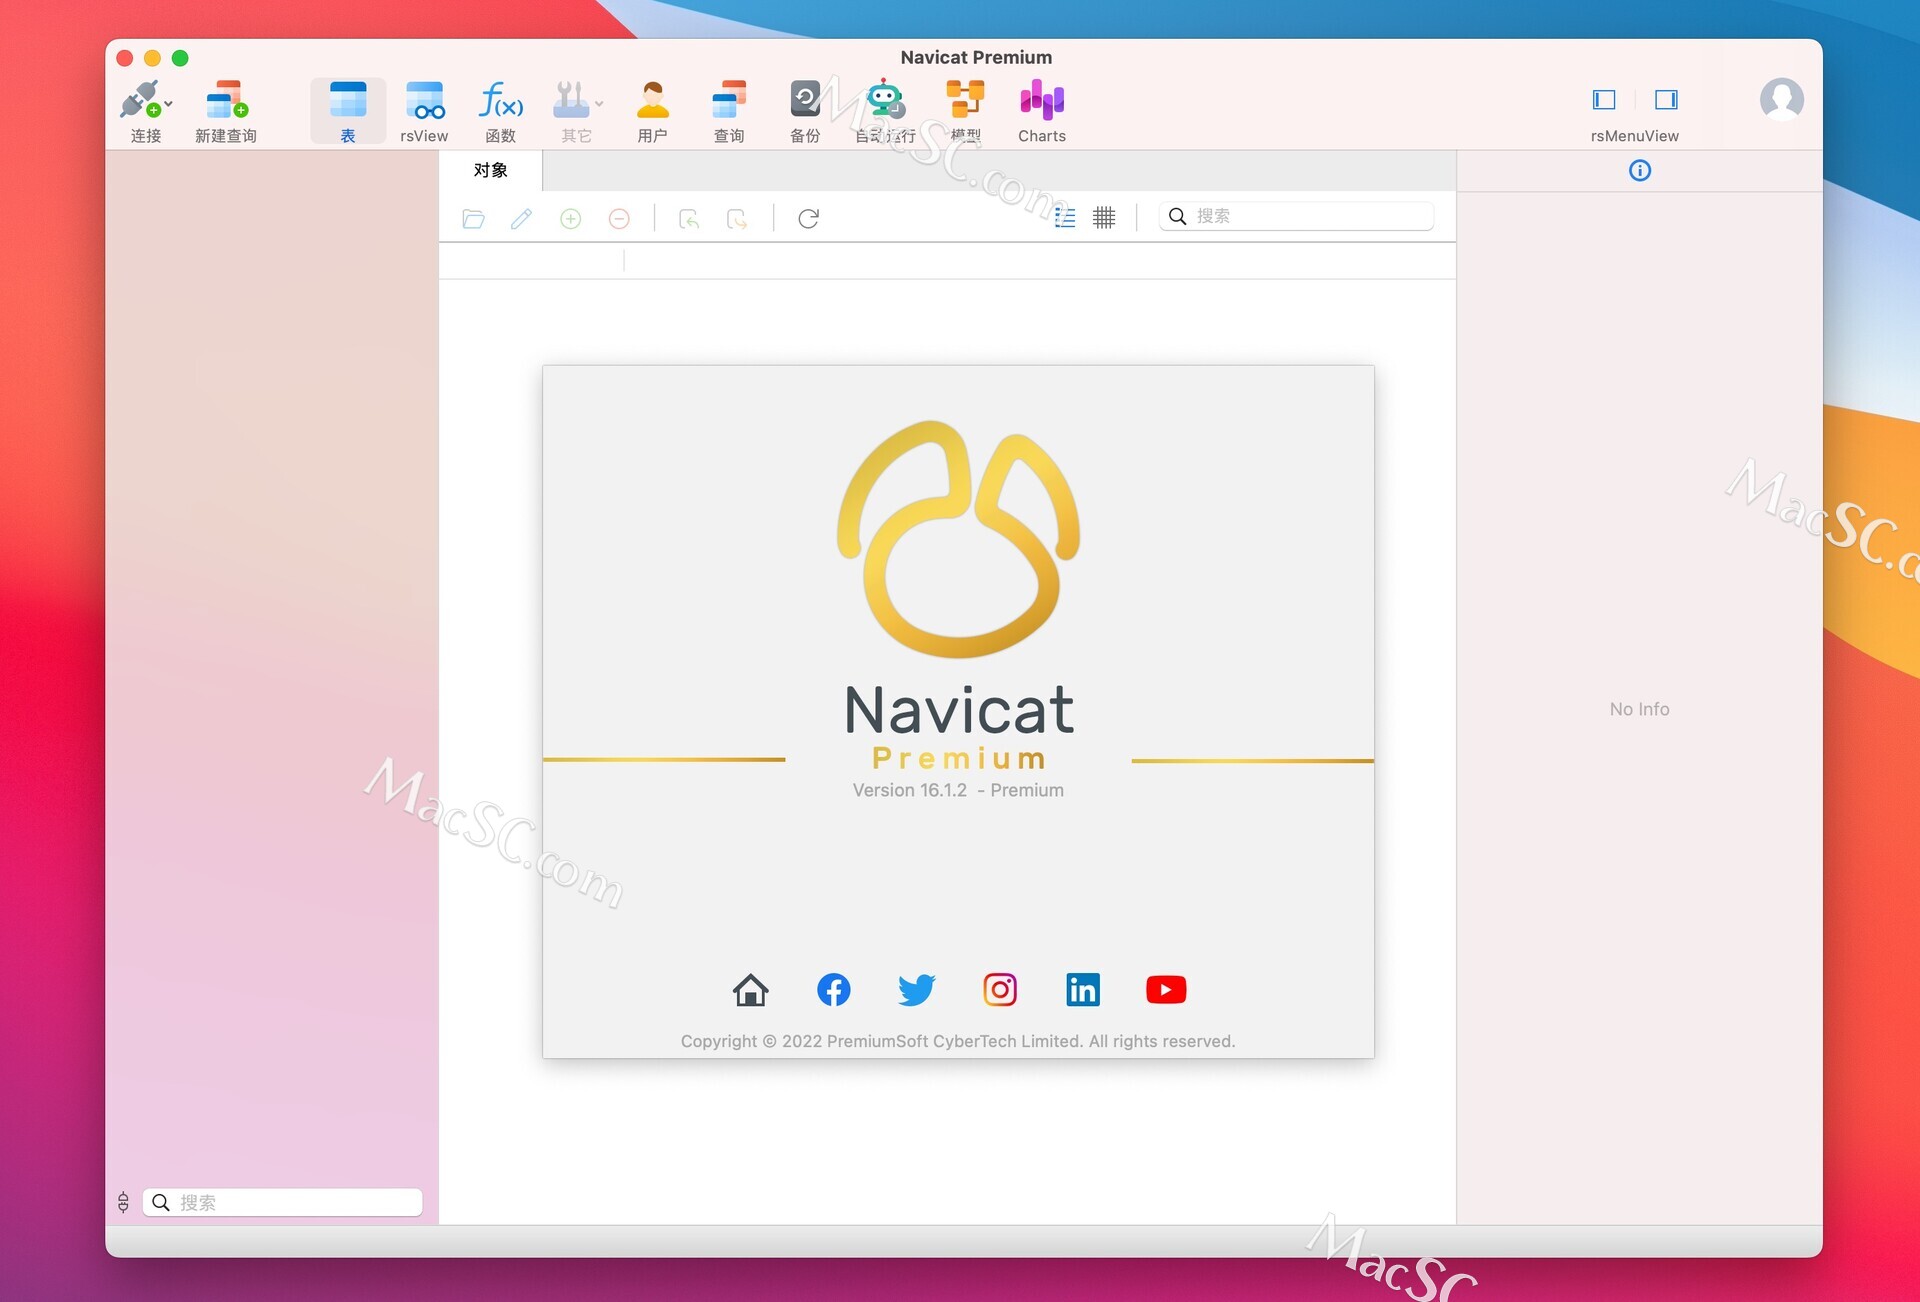Viewport: 1920px width, 1302px height.
Task: Expand the 对象 (Object) tab panel
Action: (492, 170)
